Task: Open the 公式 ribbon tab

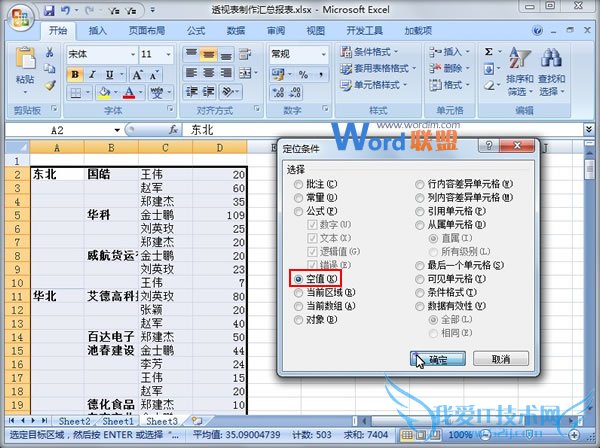Action: tap(196, 31)
